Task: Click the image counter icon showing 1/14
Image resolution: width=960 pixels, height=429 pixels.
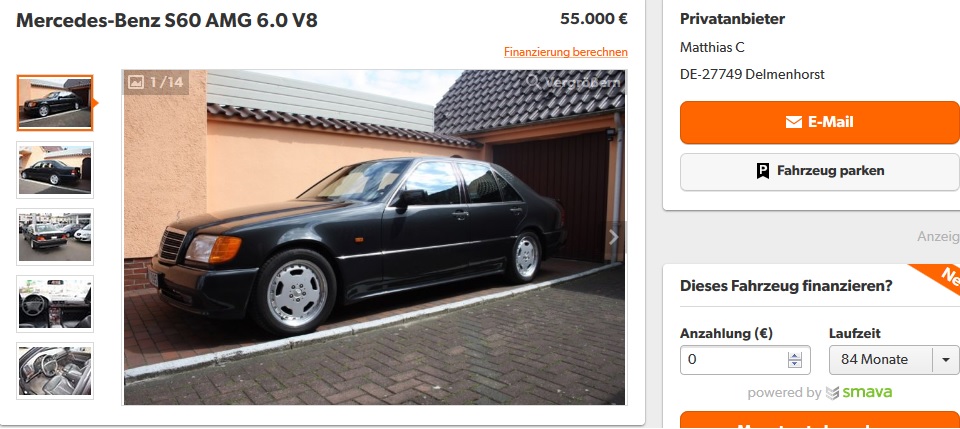Action: [136, 82]
